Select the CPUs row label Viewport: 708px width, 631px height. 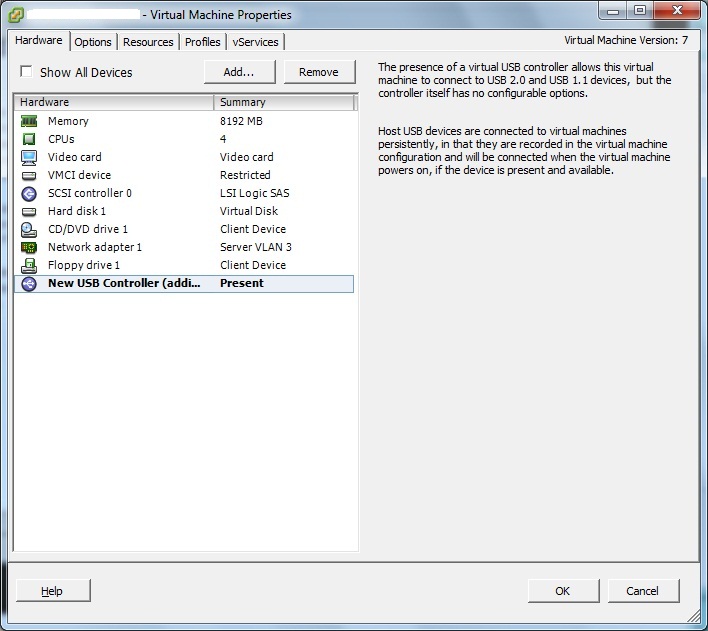tap(61, 139)
